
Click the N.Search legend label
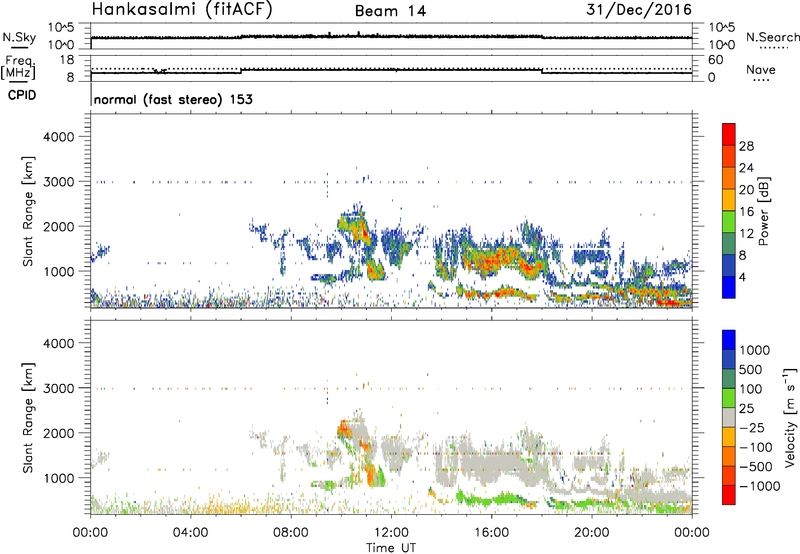773,37
